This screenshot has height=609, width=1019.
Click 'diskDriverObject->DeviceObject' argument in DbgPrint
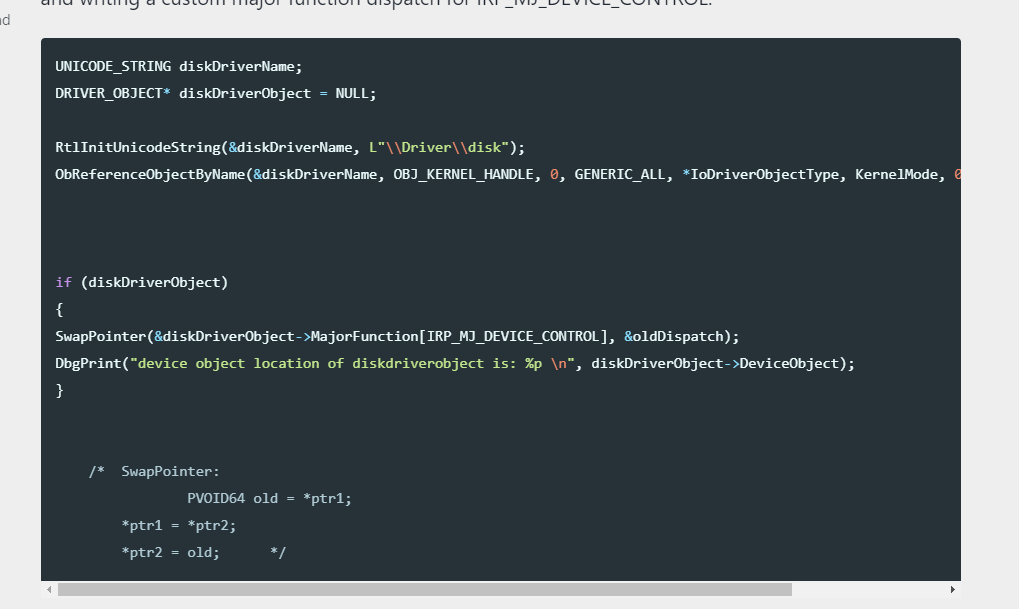[x=715, y=364]
